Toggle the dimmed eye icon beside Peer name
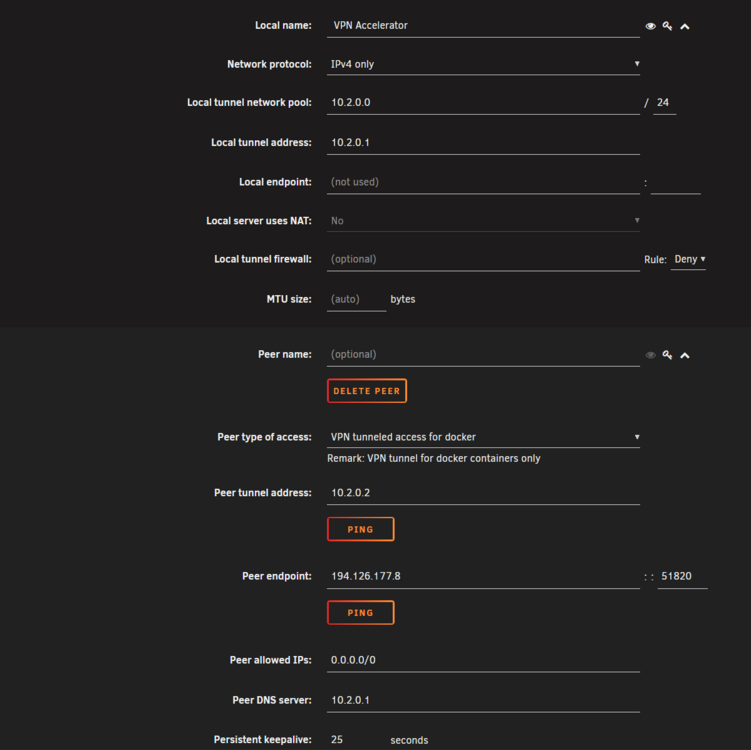Image resolution: width=751 pixels, height=750 pixels. tap(650, 355)
